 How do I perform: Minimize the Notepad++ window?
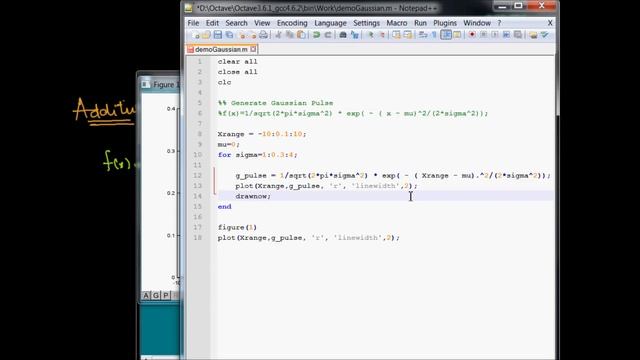(x=502, y=6)
